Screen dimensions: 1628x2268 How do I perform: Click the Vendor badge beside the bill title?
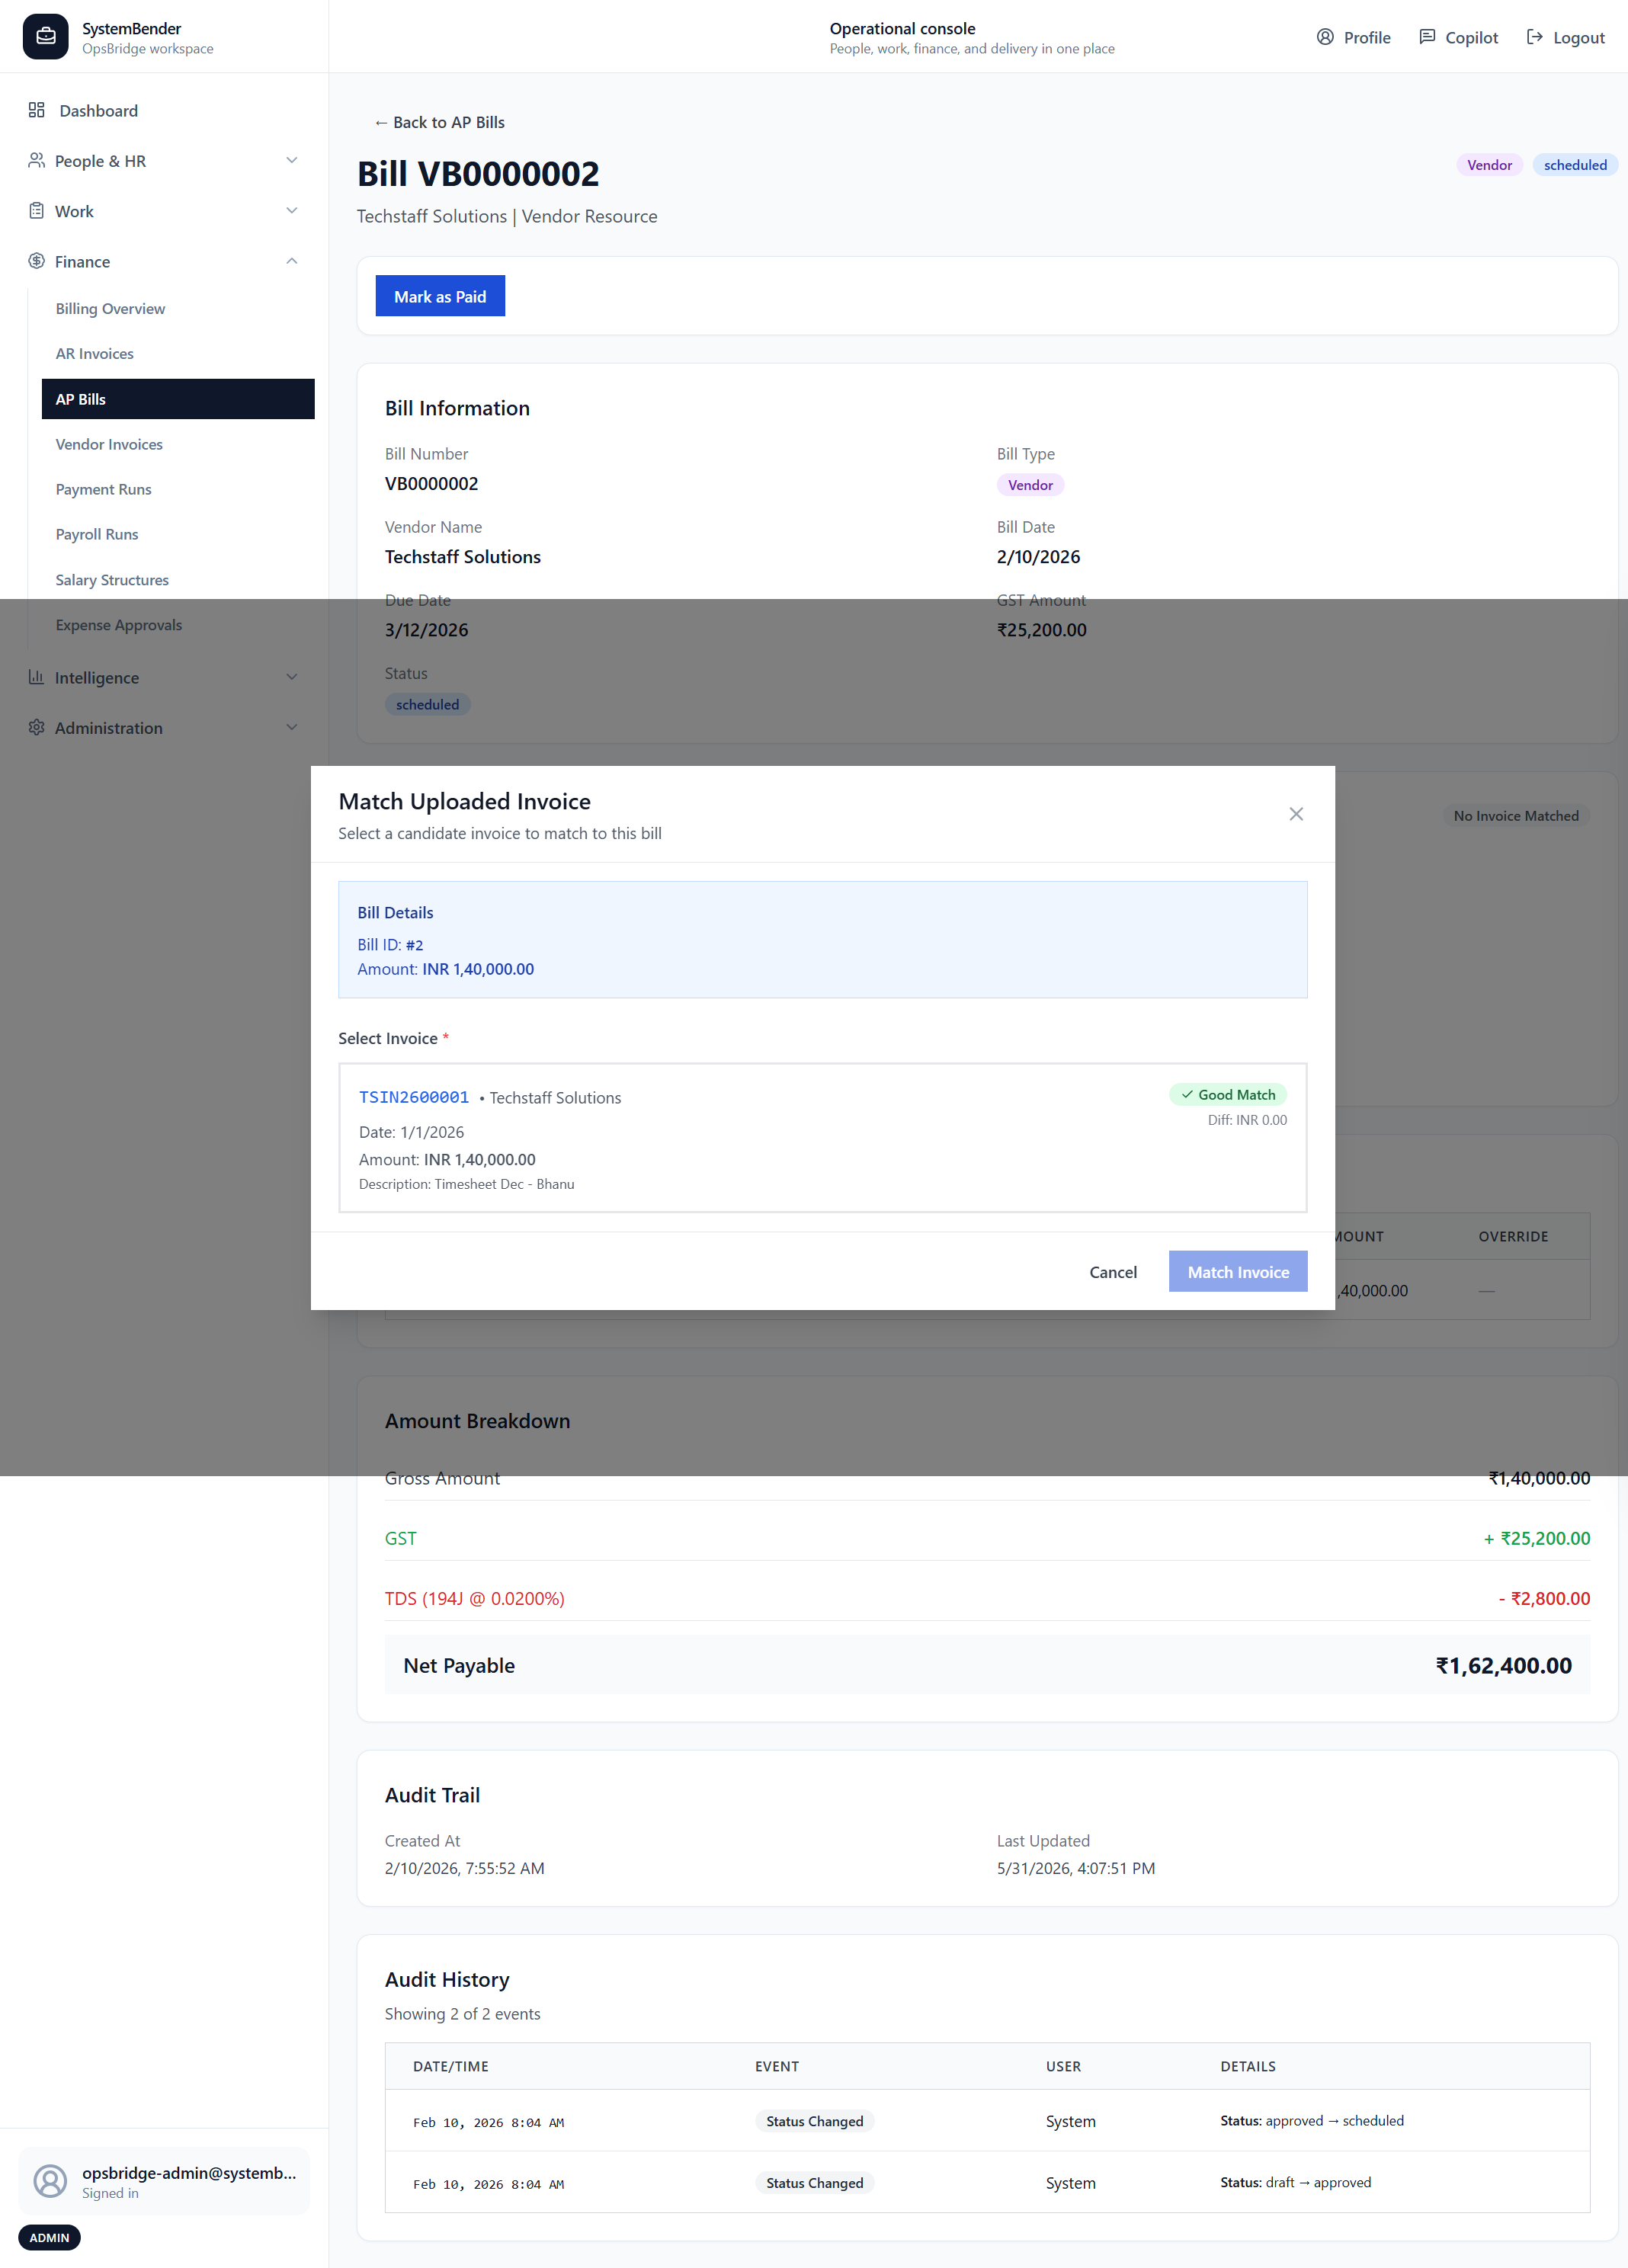1489,165
